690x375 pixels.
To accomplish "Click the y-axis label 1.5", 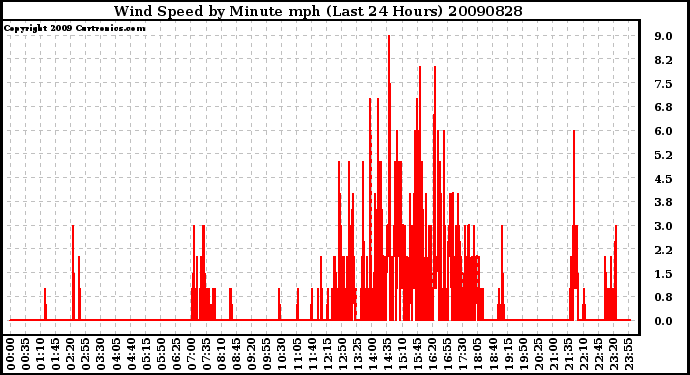I will tap(663, 274).
